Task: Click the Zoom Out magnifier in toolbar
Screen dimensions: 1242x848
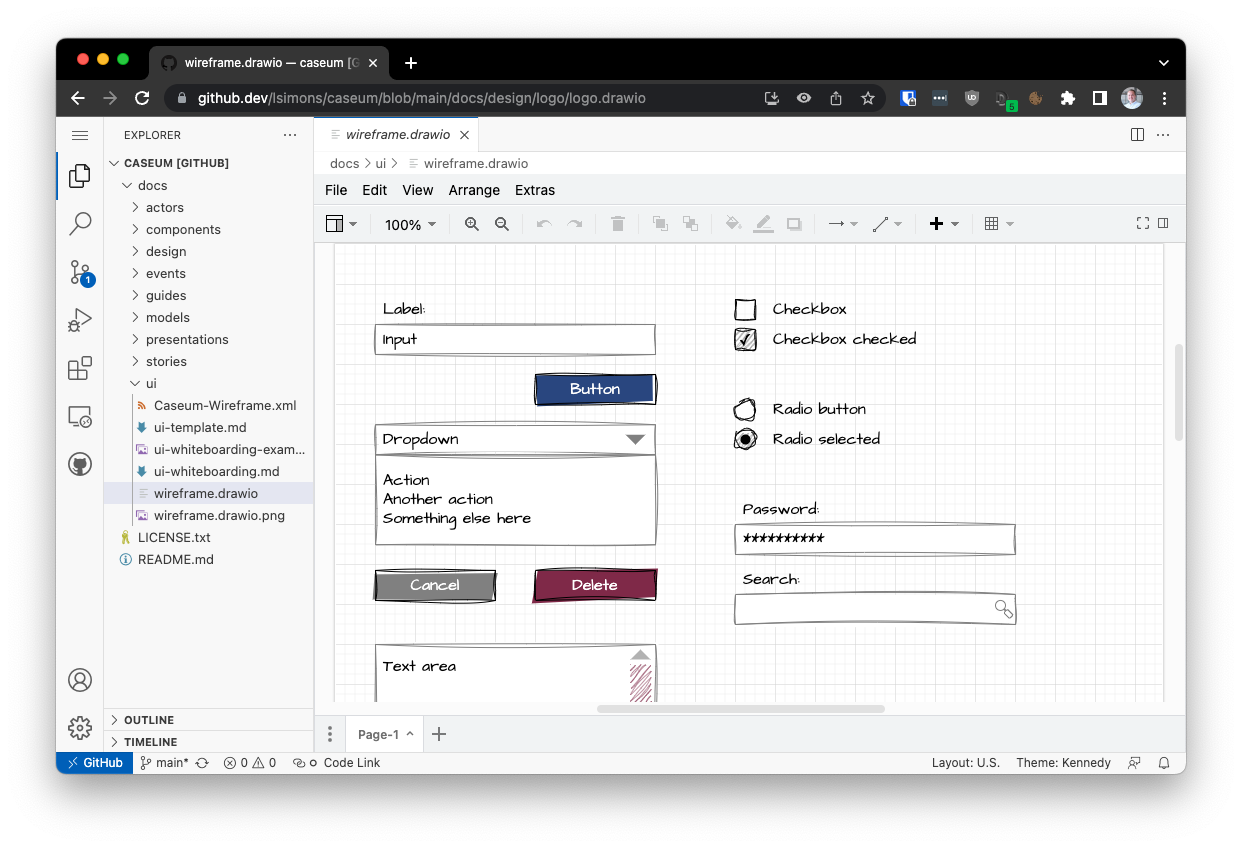Action: tap(502, 224)
